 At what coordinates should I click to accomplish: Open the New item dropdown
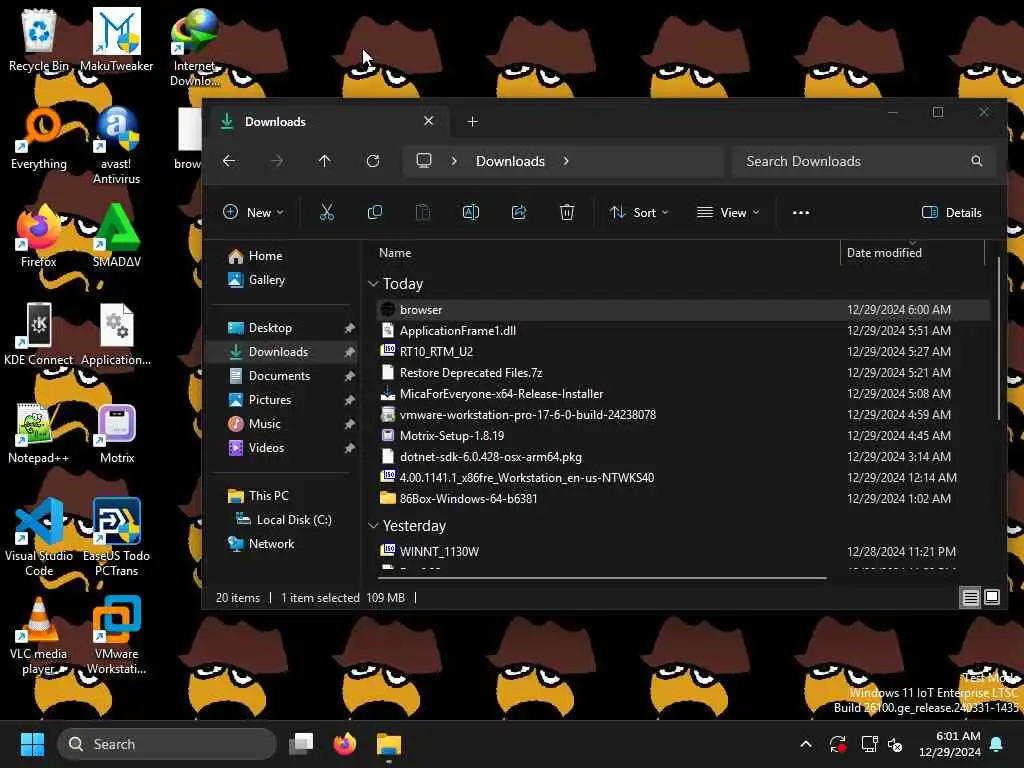[253, 212]
